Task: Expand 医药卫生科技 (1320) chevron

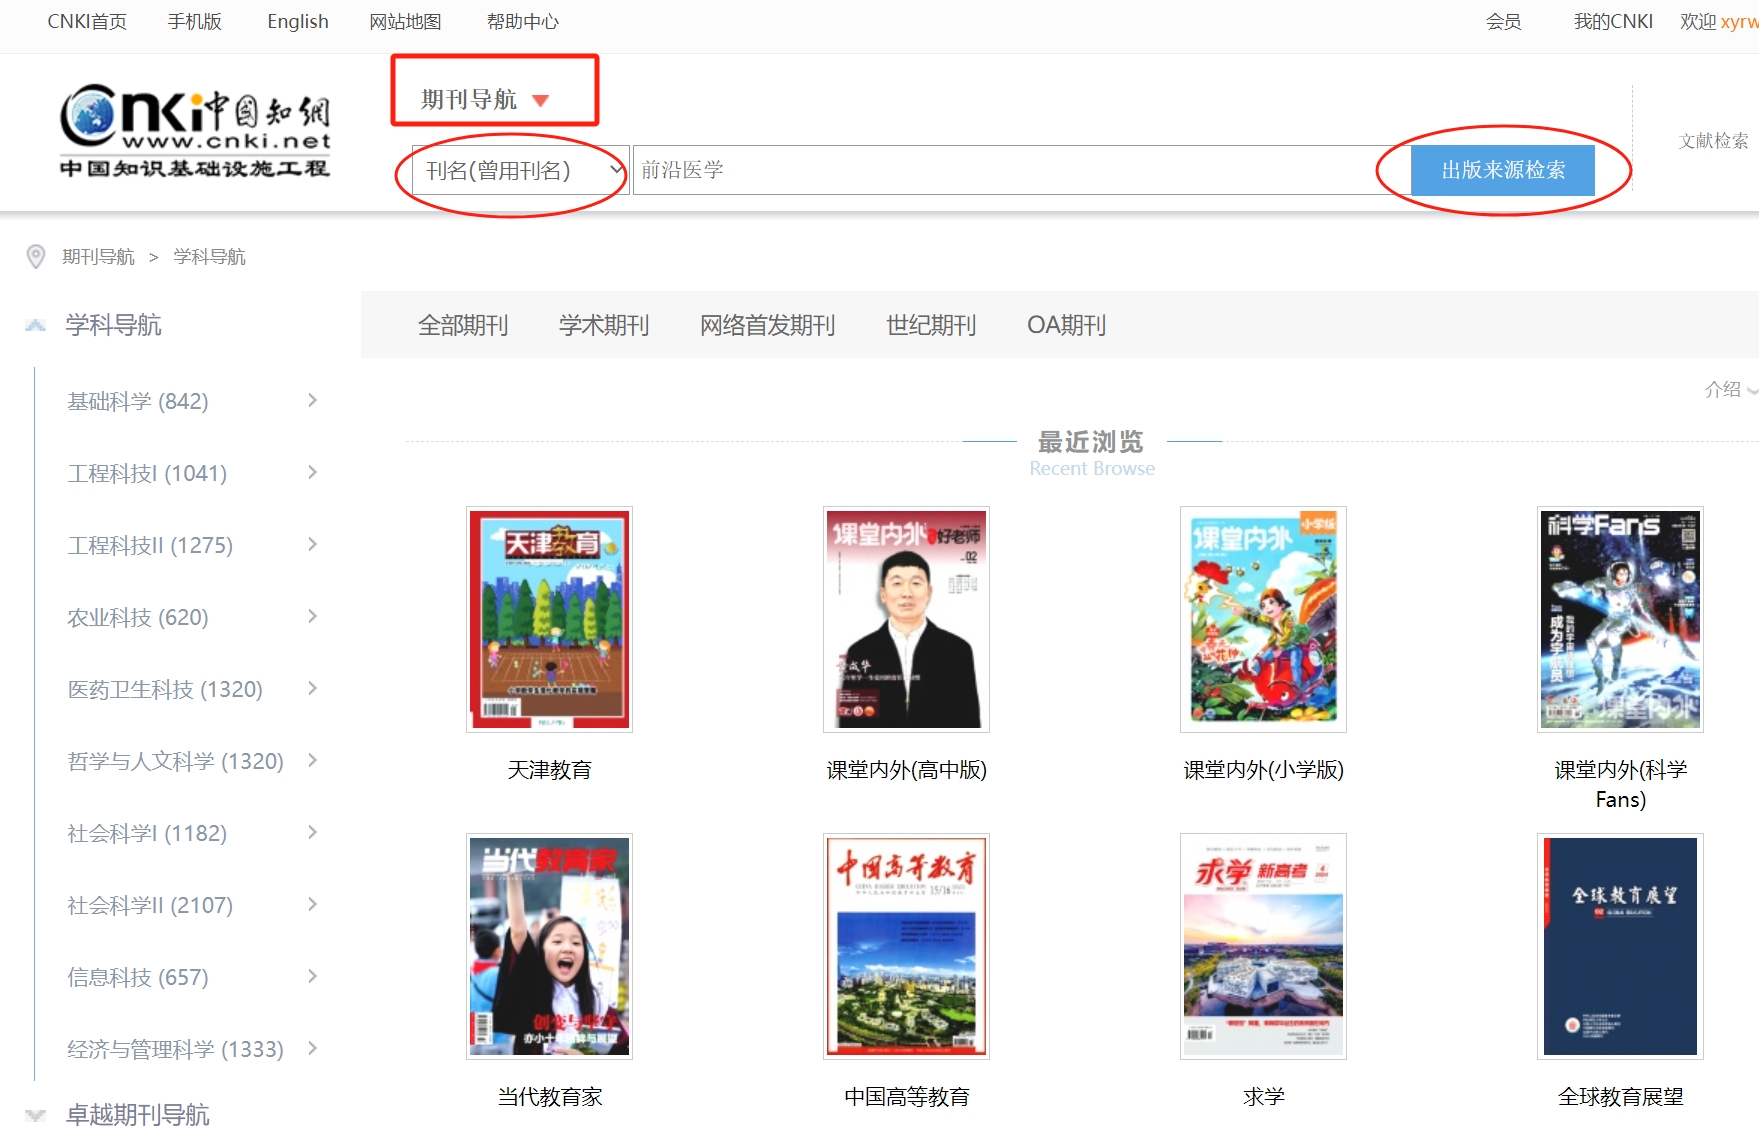Action: tap(312, 688)
